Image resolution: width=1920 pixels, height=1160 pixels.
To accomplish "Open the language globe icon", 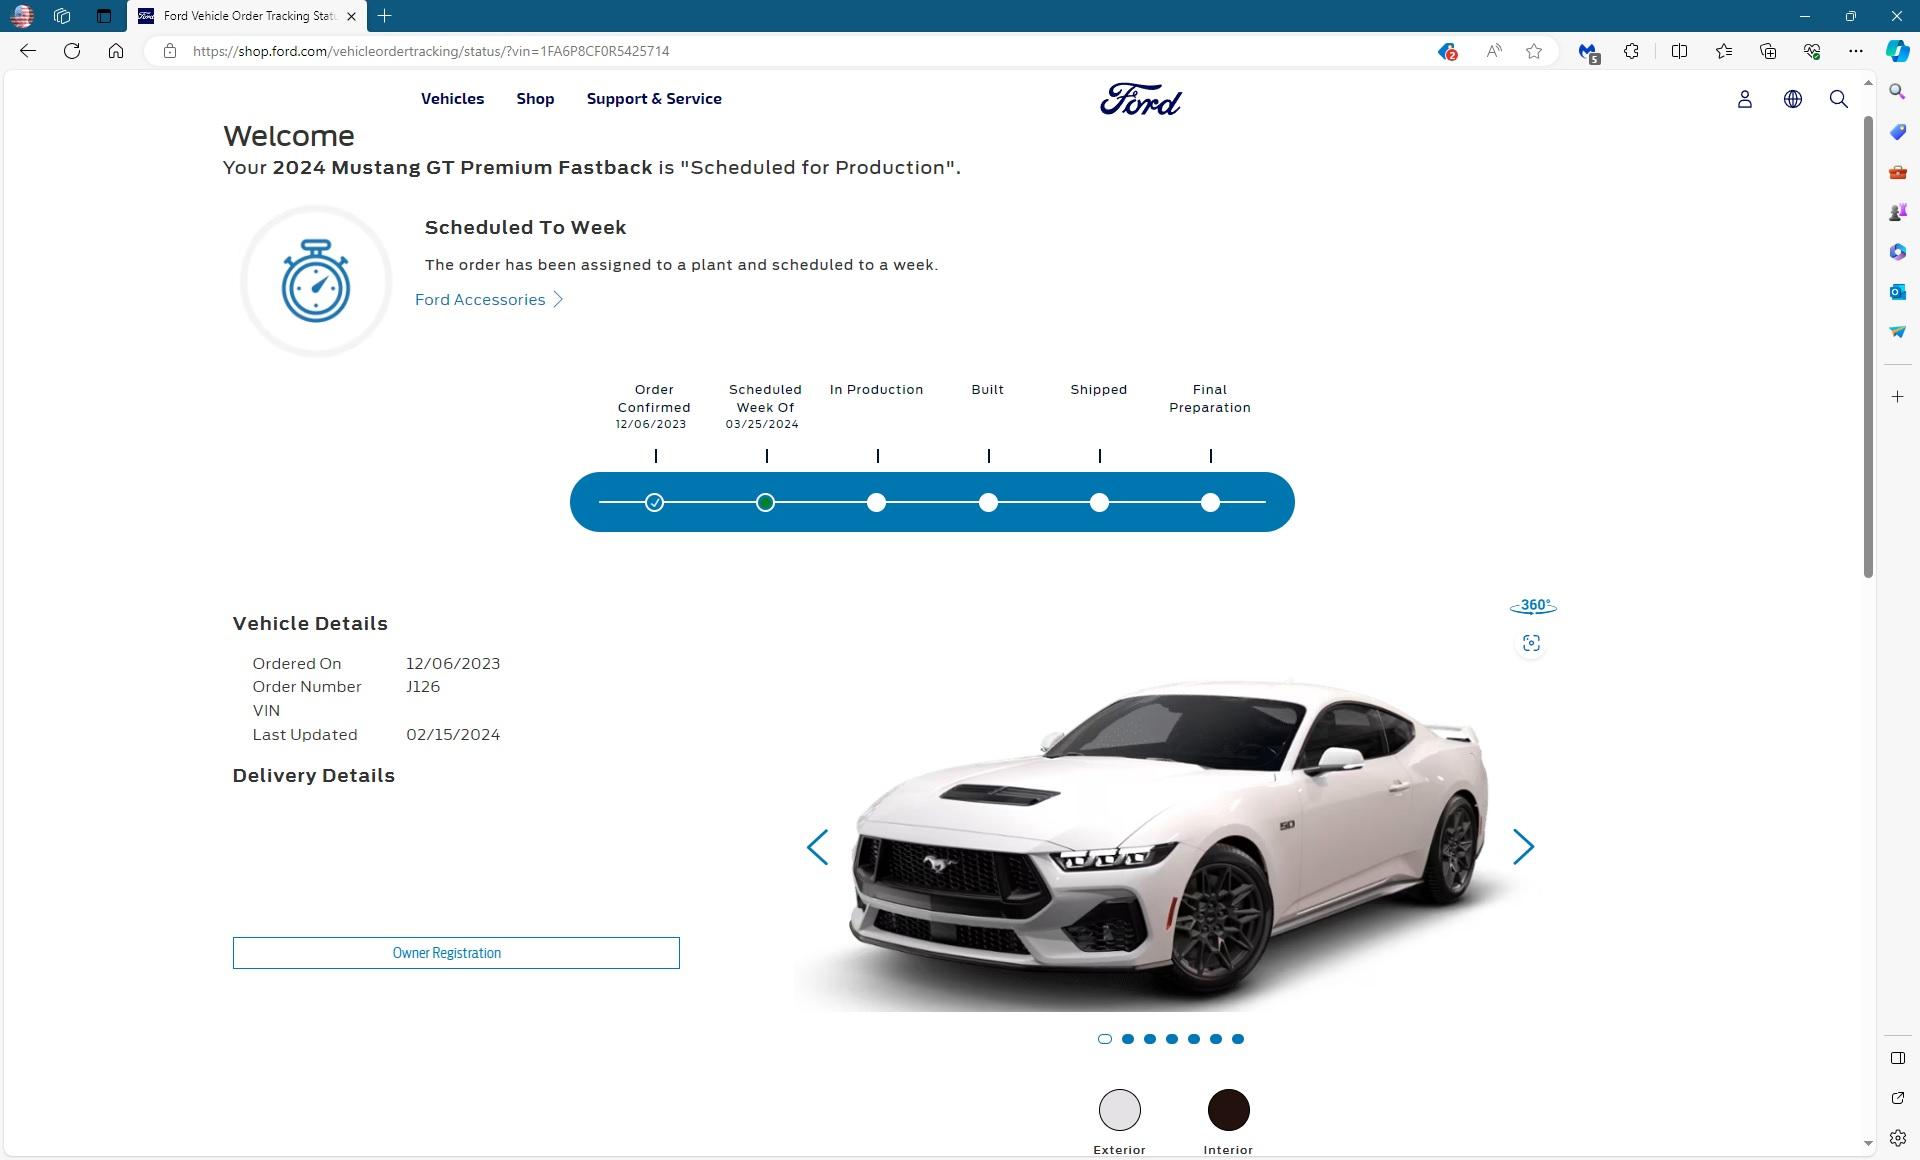I will tap(1793, 99).
